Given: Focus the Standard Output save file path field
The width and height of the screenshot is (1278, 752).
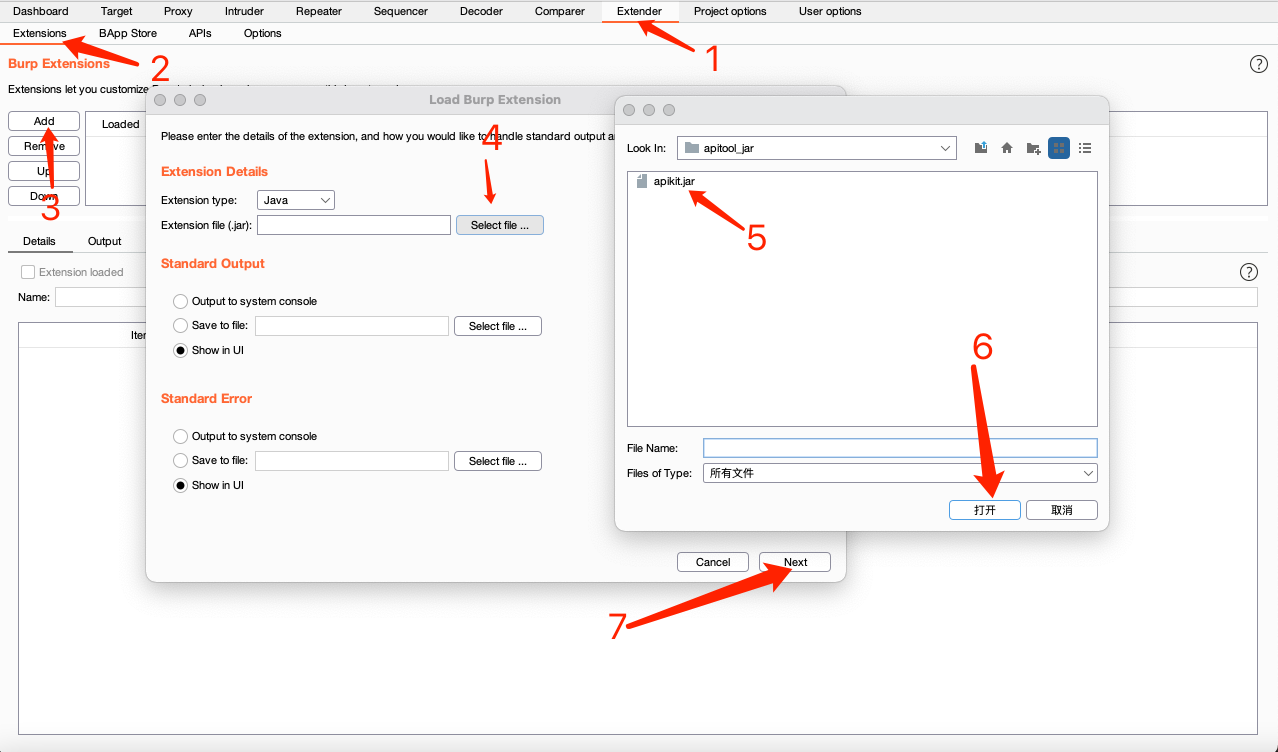Looking at the screenshot, I should pos(352,326).
